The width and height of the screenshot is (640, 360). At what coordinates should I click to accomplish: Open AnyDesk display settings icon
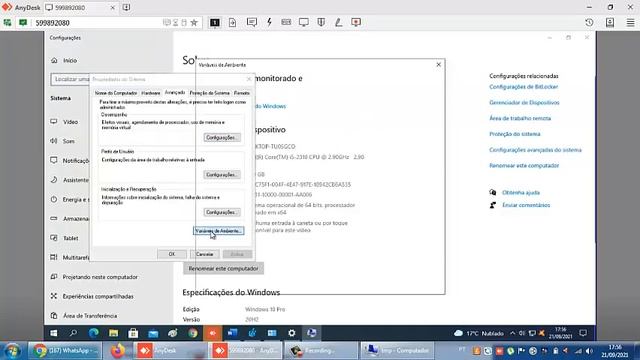pos(304,22)
